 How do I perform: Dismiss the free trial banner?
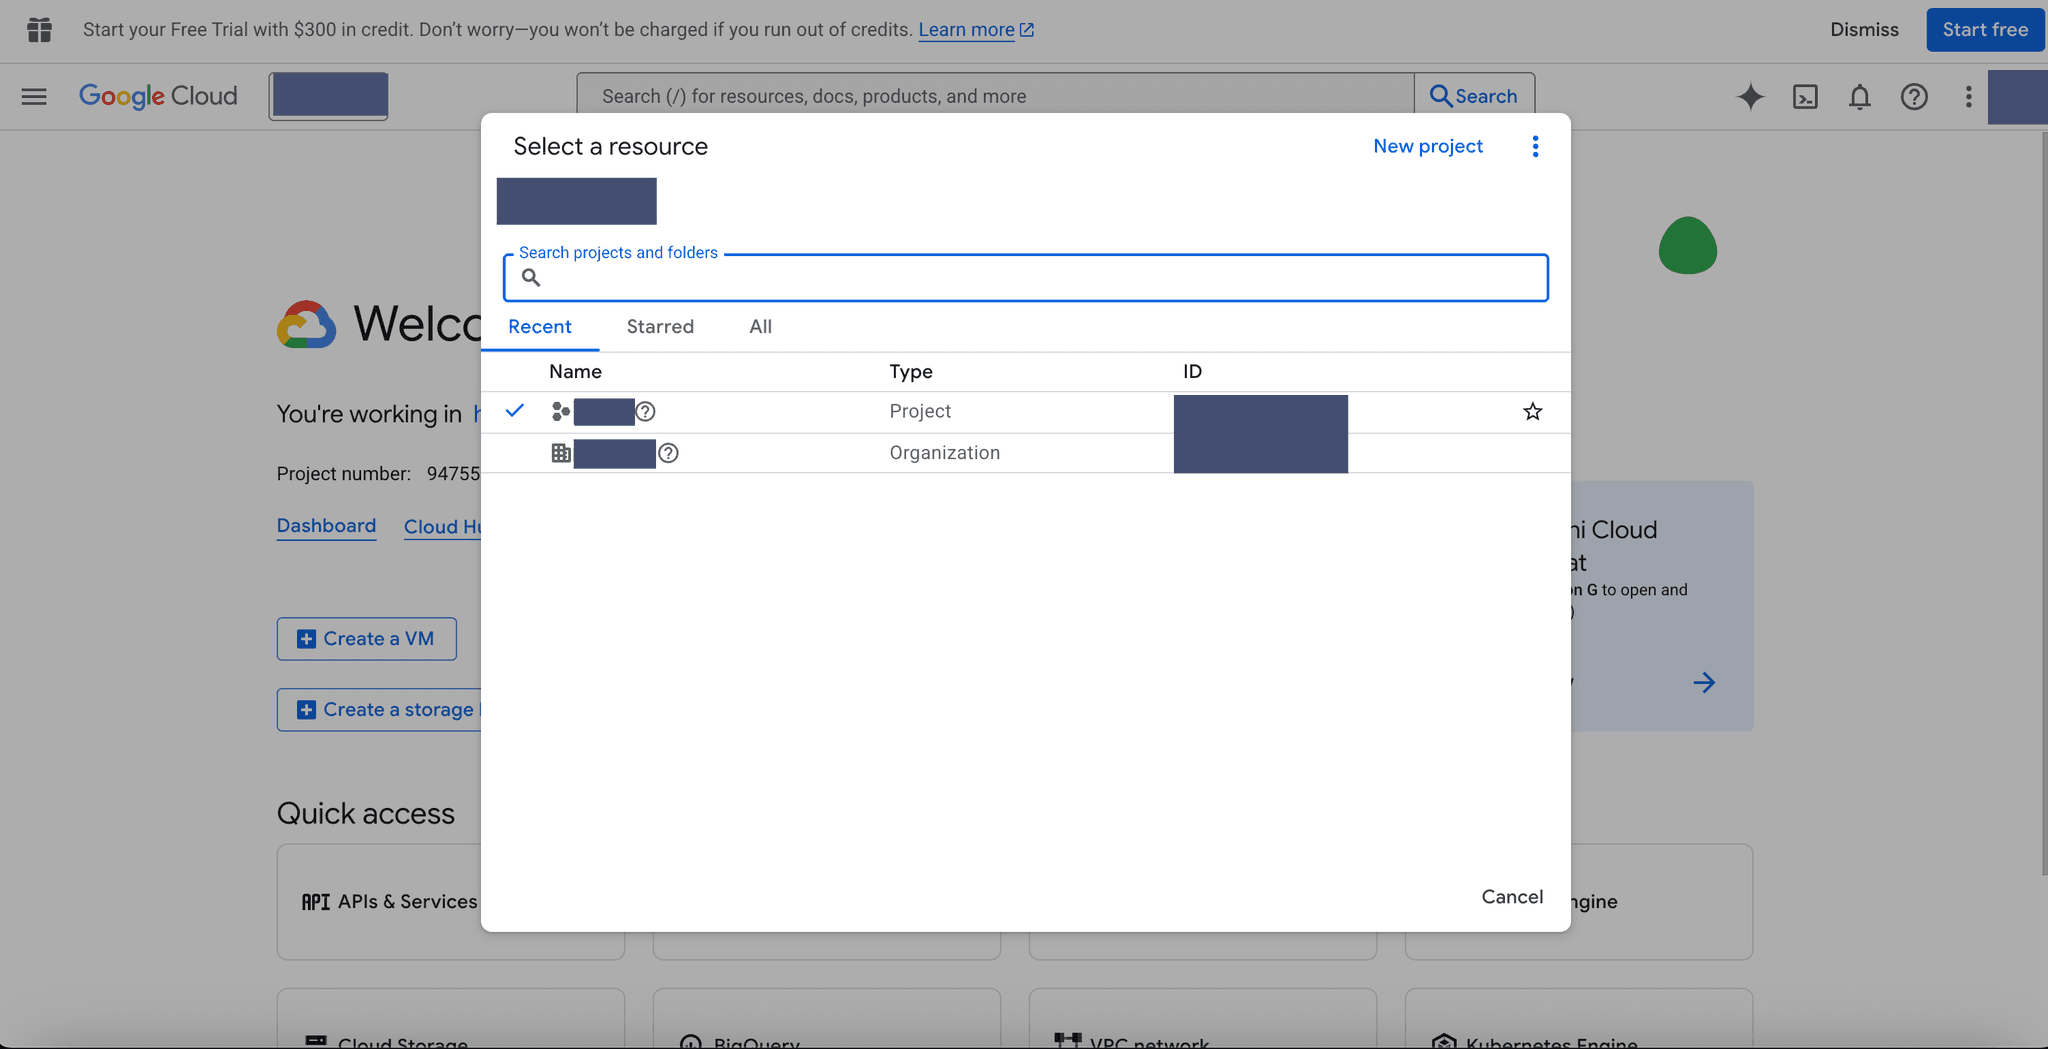pos(1864,29)
